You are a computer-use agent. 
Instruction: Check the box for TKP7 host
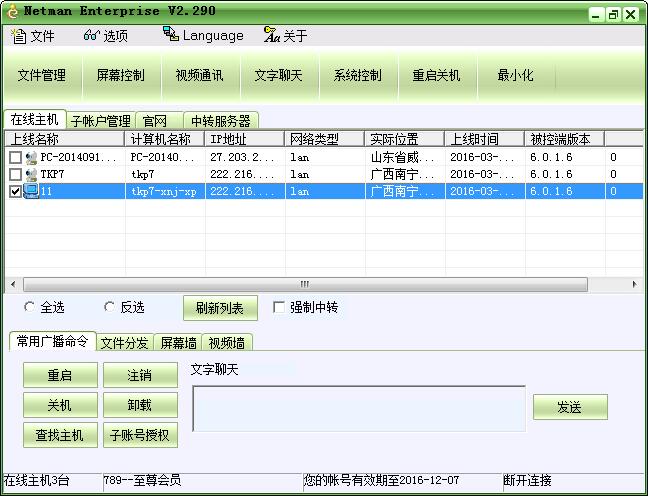point(16,174)
